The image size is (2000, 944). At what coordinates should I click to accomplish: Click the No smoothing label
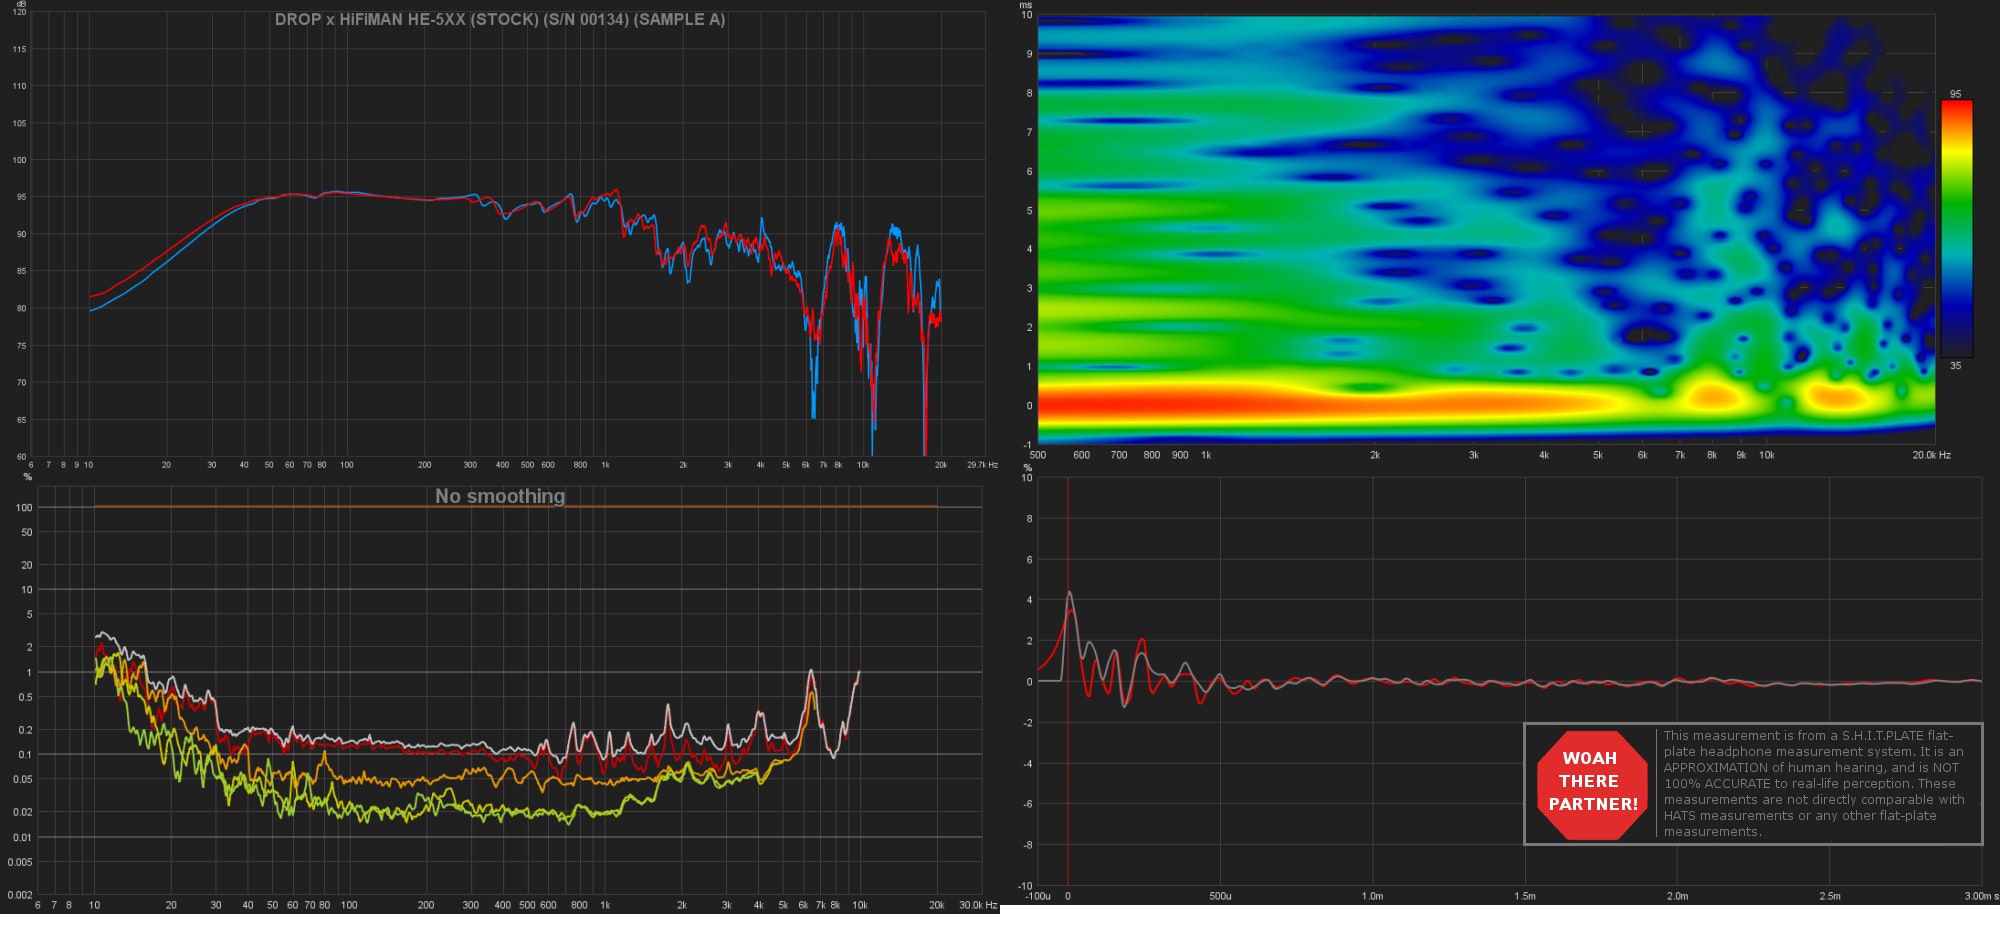click(500, 496)
